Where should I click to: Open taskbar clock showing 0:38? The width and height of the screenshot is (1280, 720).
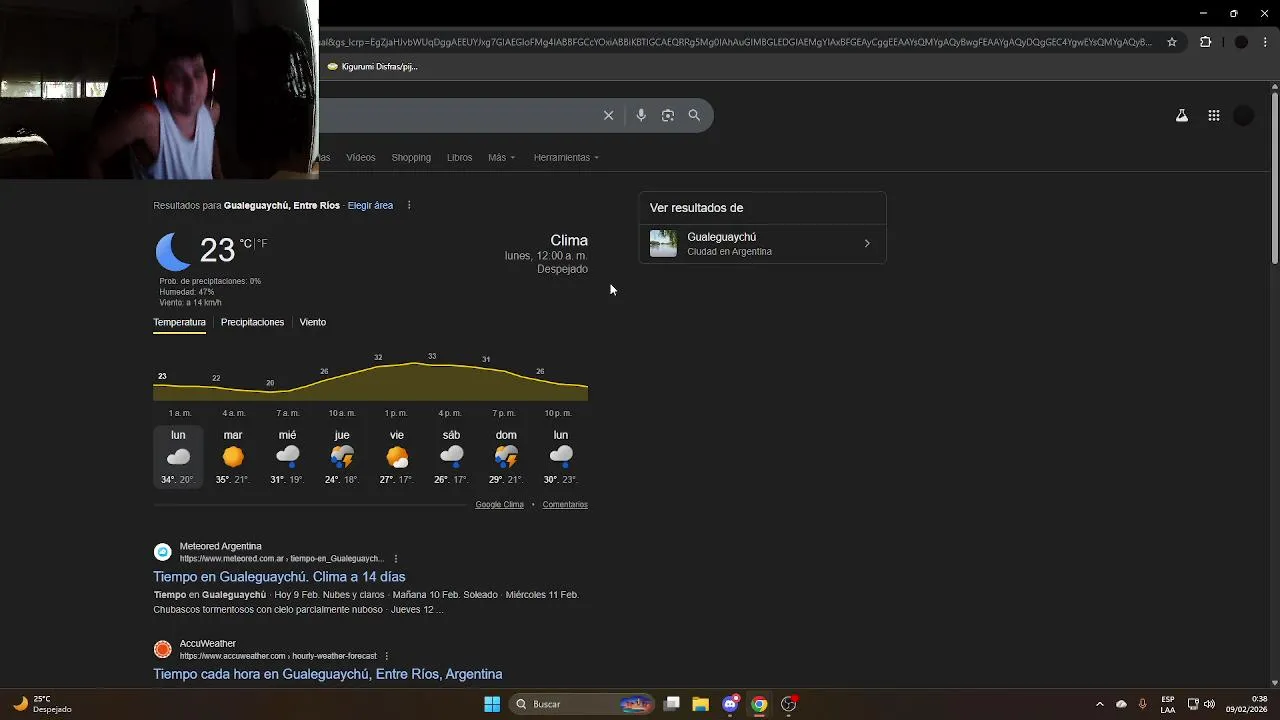point(1246,704)
